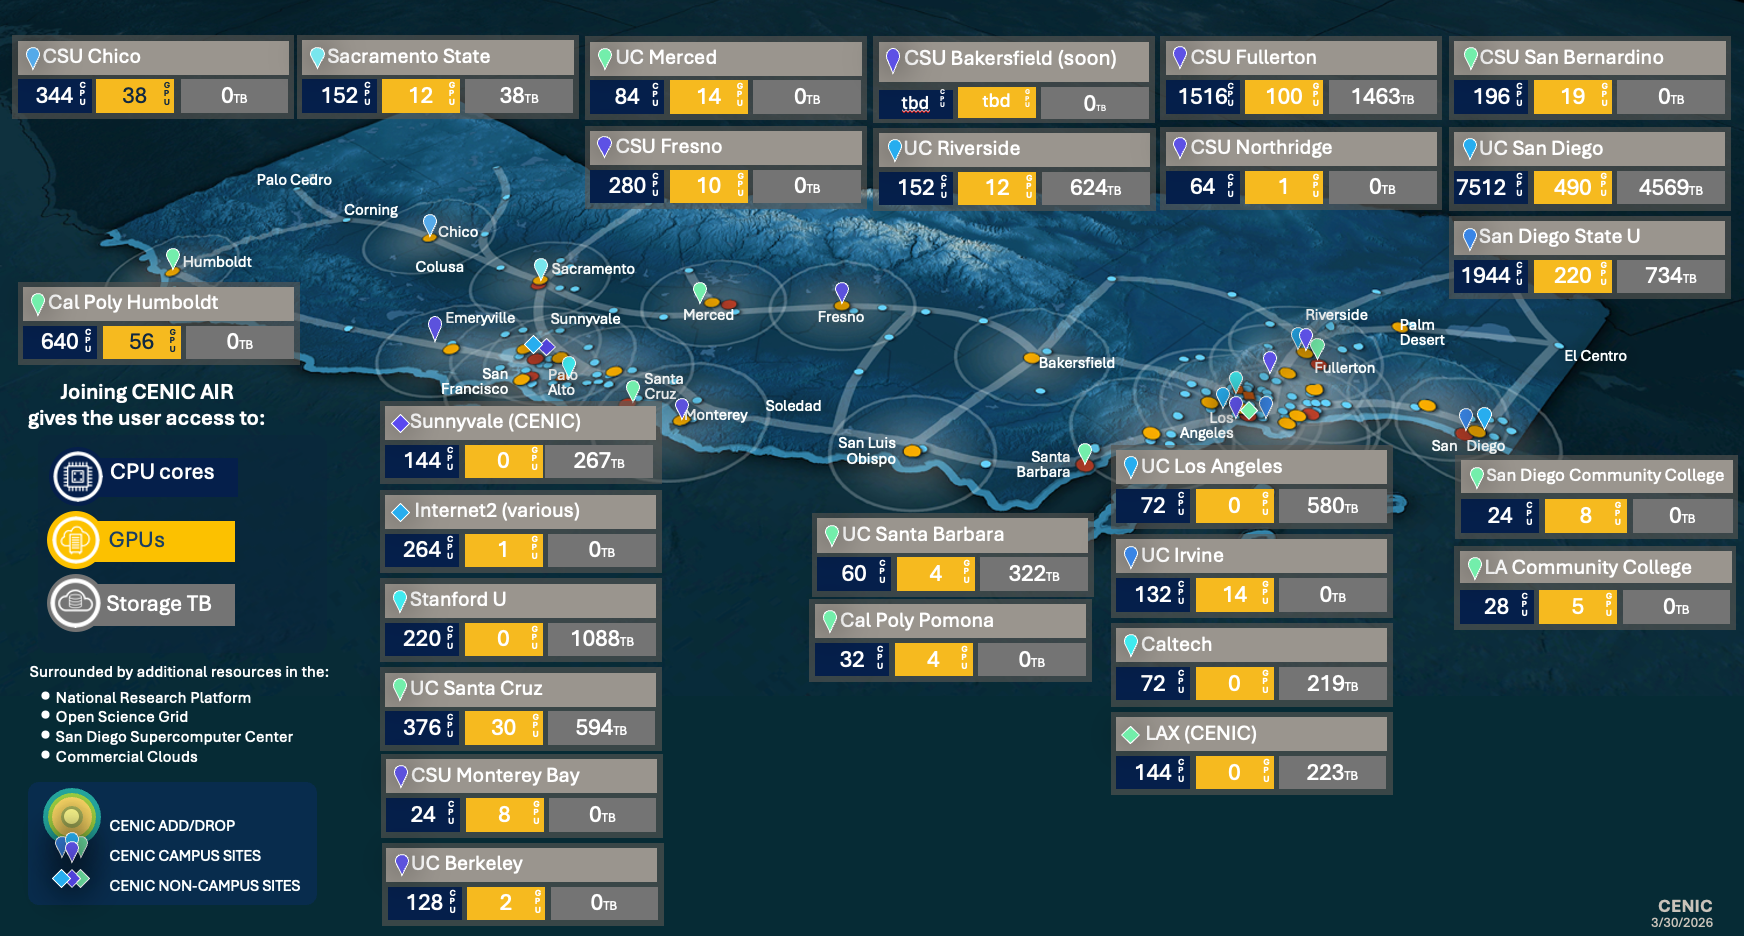The height and width of the screenshot is (936, 1744).
Task: Click the Bakersfield add/drop marker on the map
Action: pos(1031,358)
